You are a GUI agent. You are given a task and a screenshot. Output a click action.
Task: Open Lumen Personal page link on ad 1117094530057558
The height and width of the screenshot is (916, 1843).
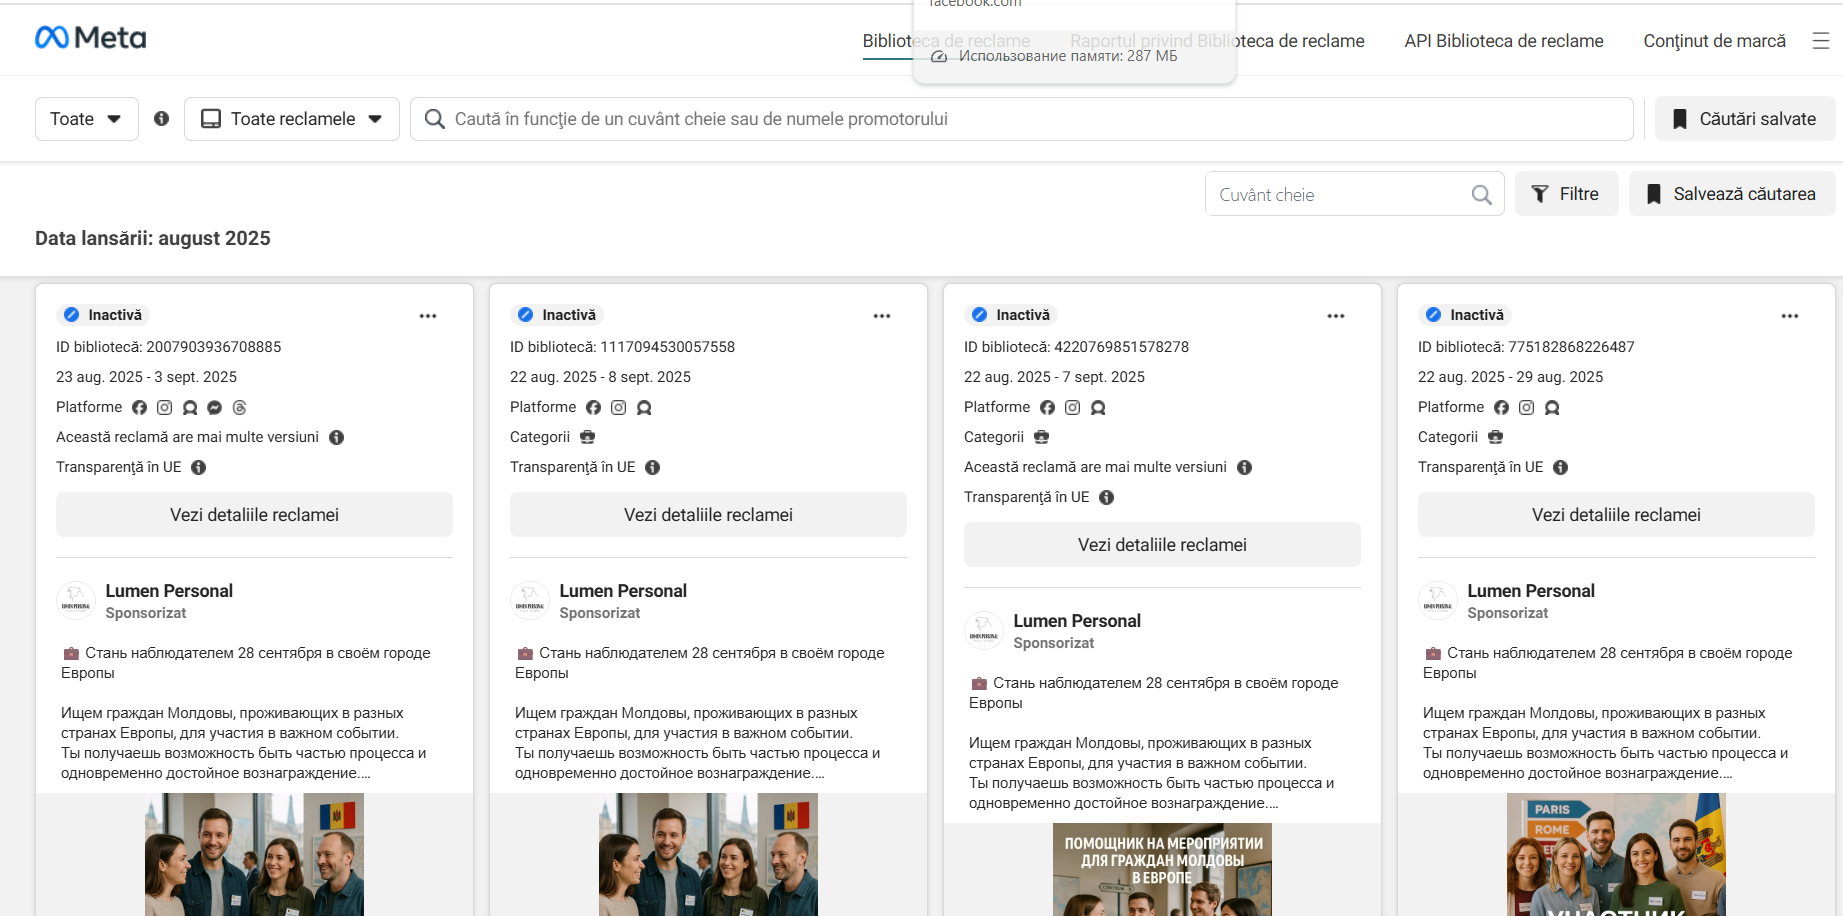pos(623,591)
